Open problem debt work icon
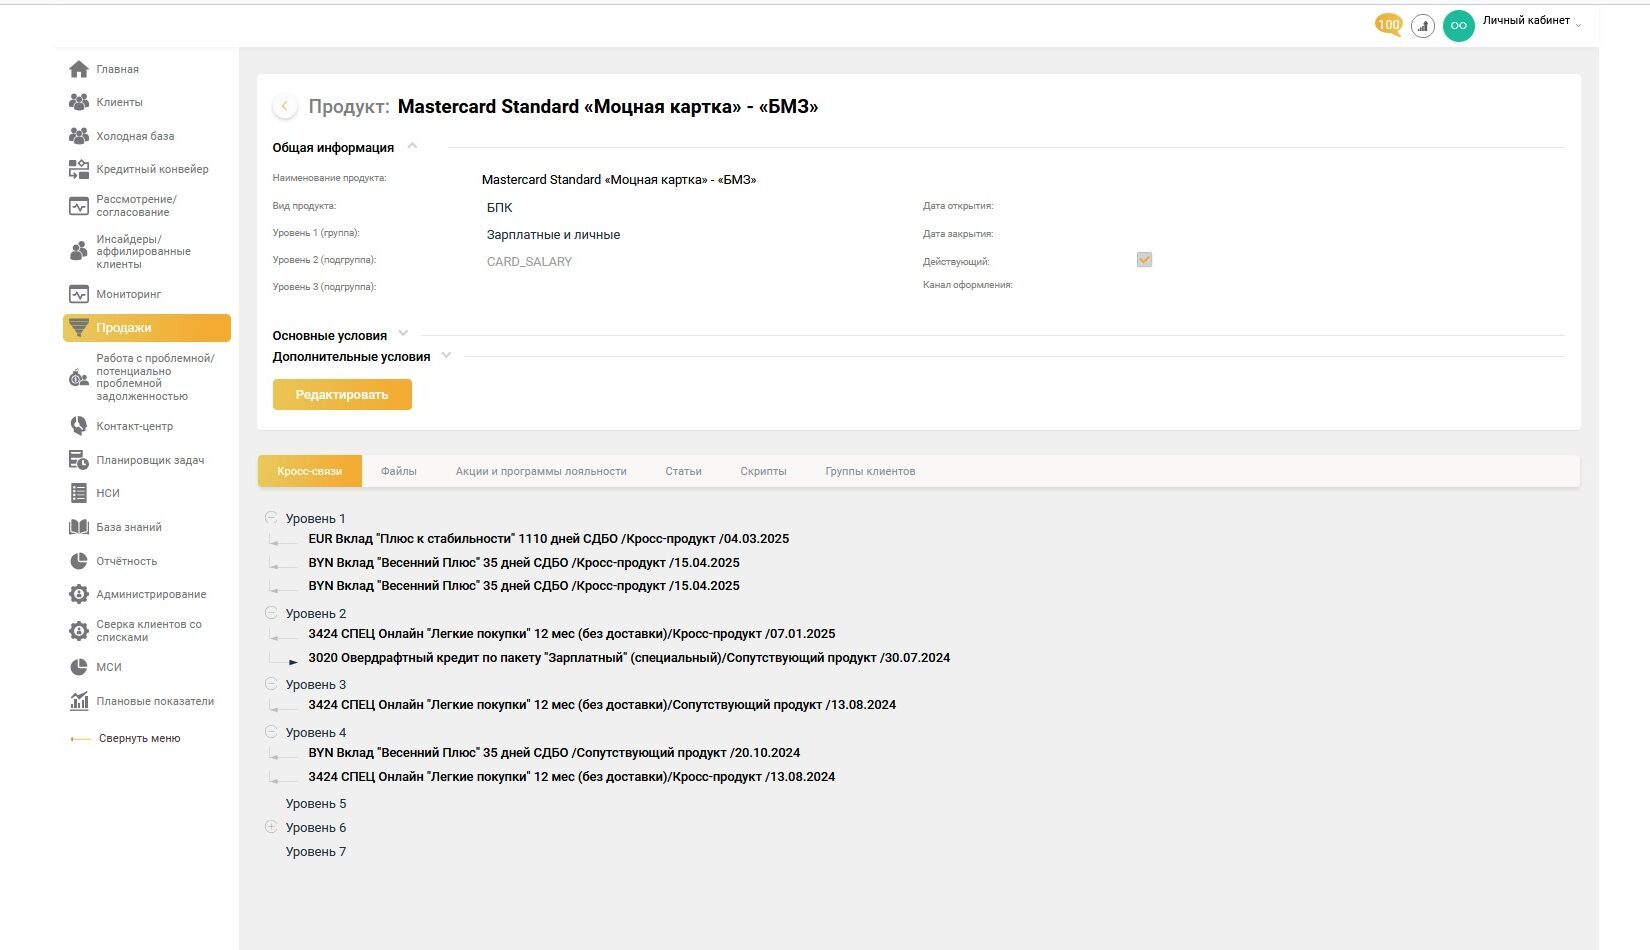 [x=79, y=377]
